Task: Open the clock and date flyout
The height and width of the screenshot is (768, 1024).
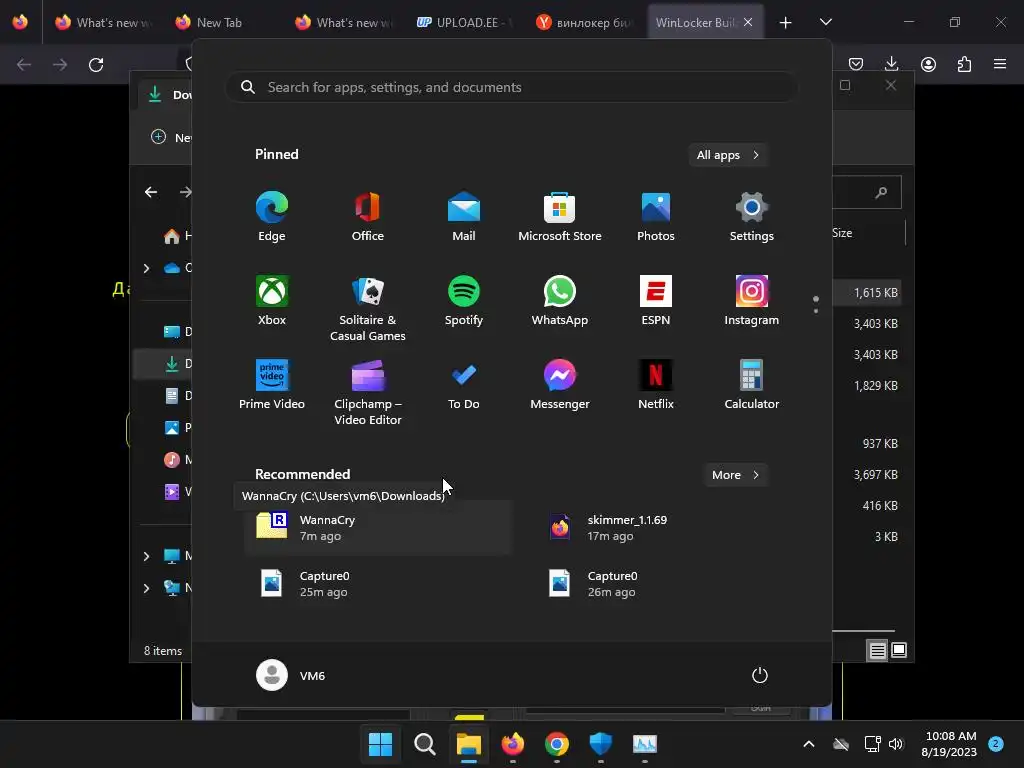Action: (x=949, y=744)
